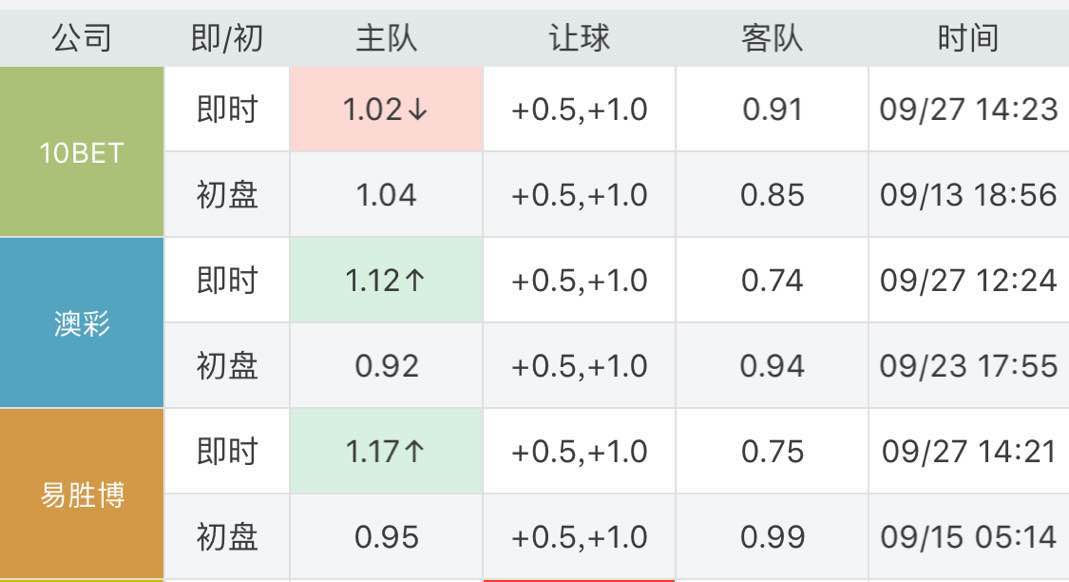
Task: Select the 主队 column header
Action: pyautogui.click(x=386, y=39)
